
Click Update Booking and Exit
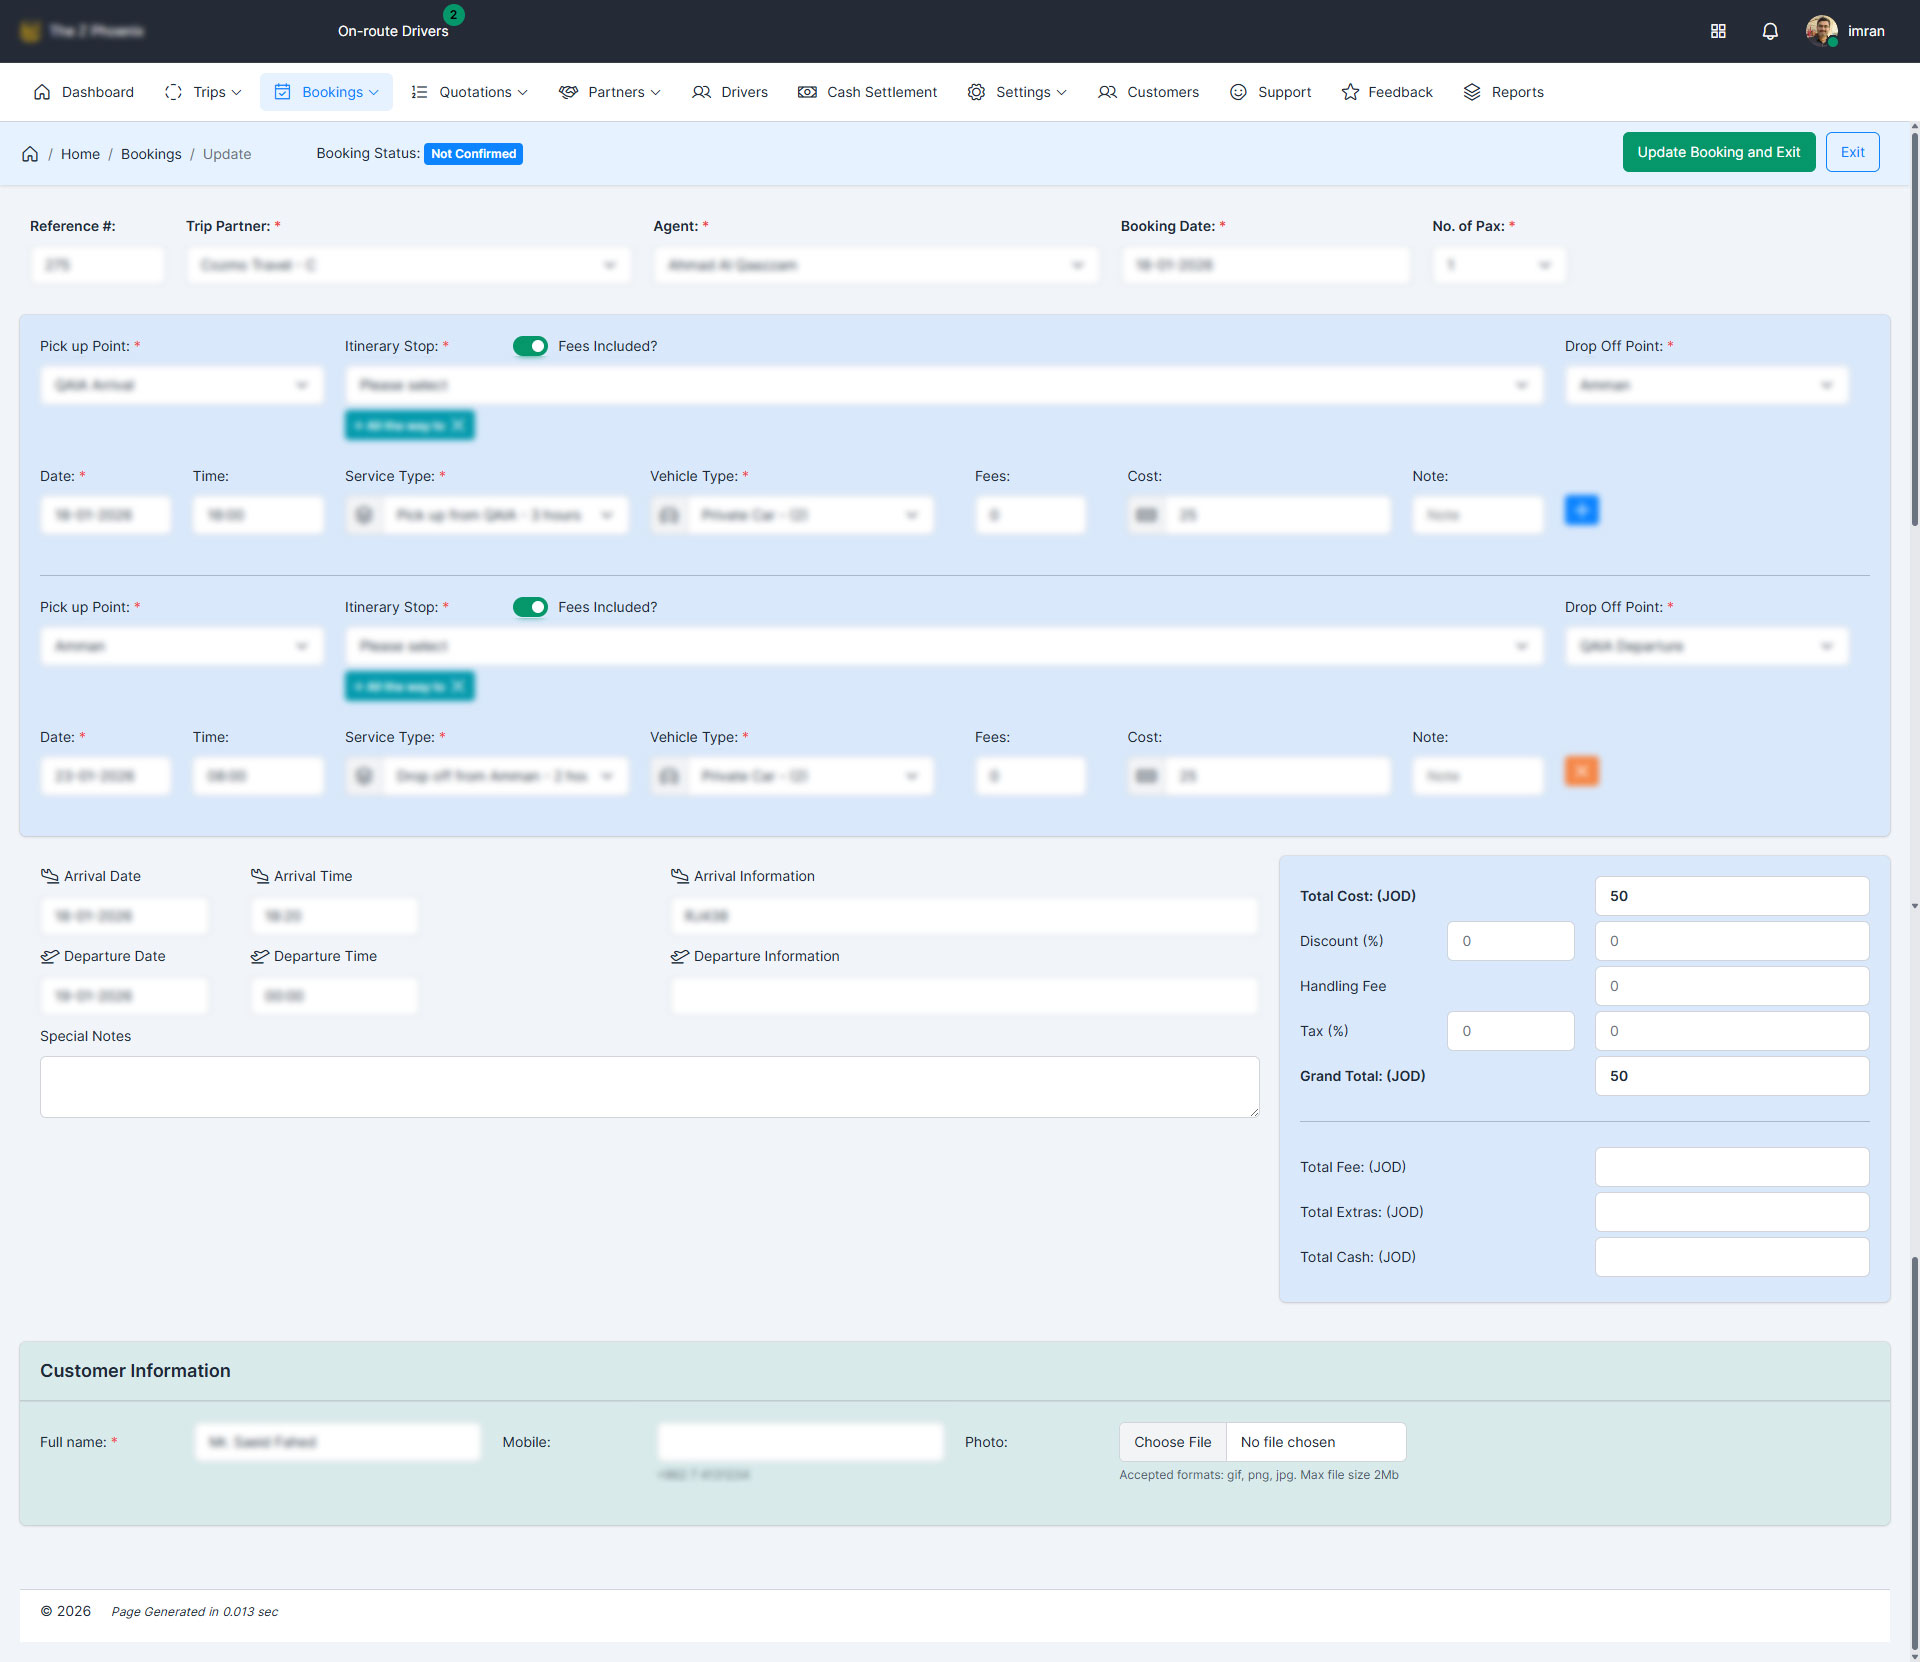click(x=1718, y=152)
